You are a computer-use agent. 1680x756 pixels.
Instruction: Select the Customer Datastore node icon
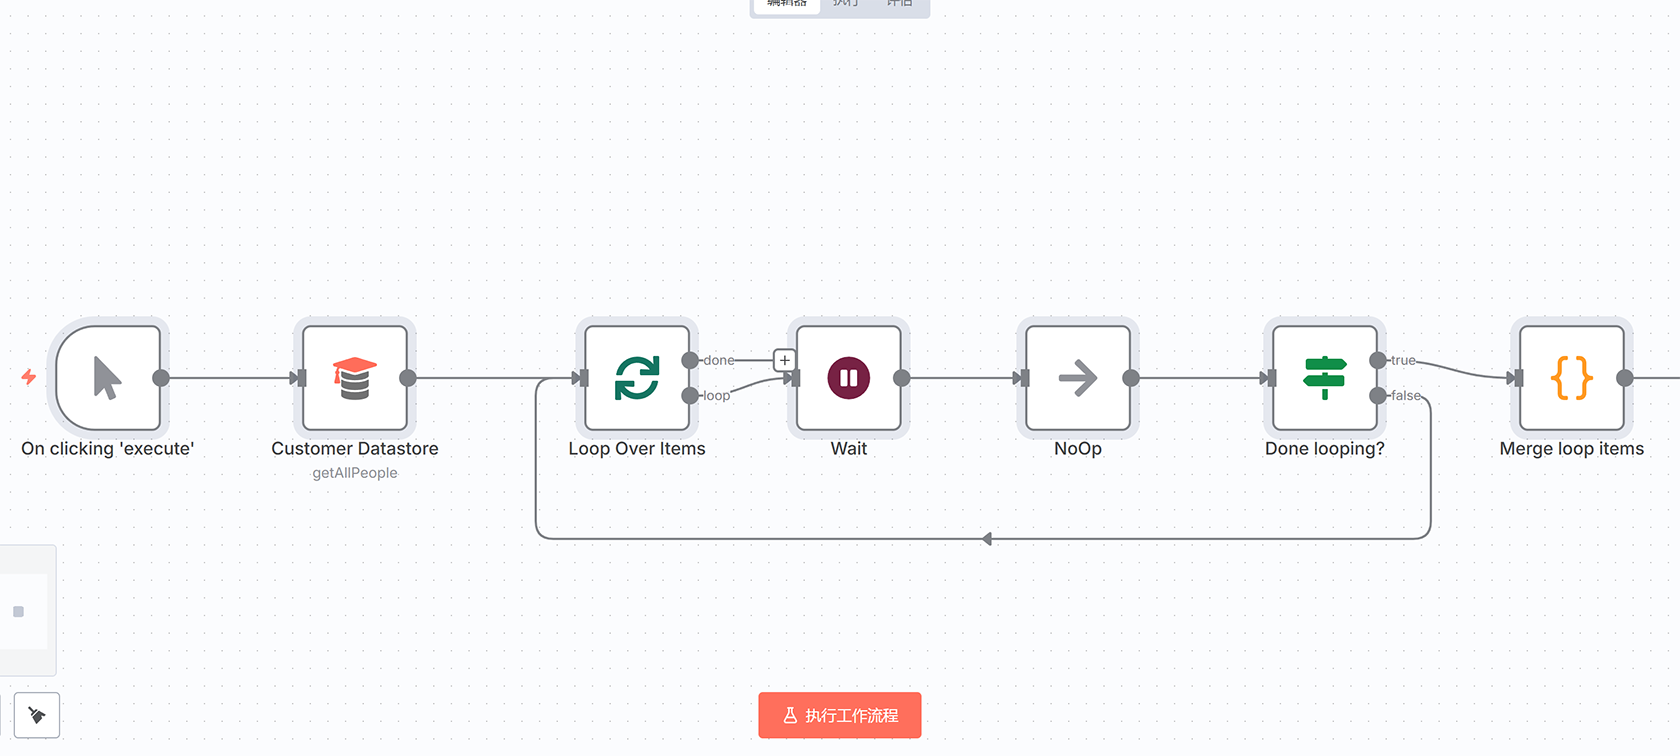[x=354, y=378]
